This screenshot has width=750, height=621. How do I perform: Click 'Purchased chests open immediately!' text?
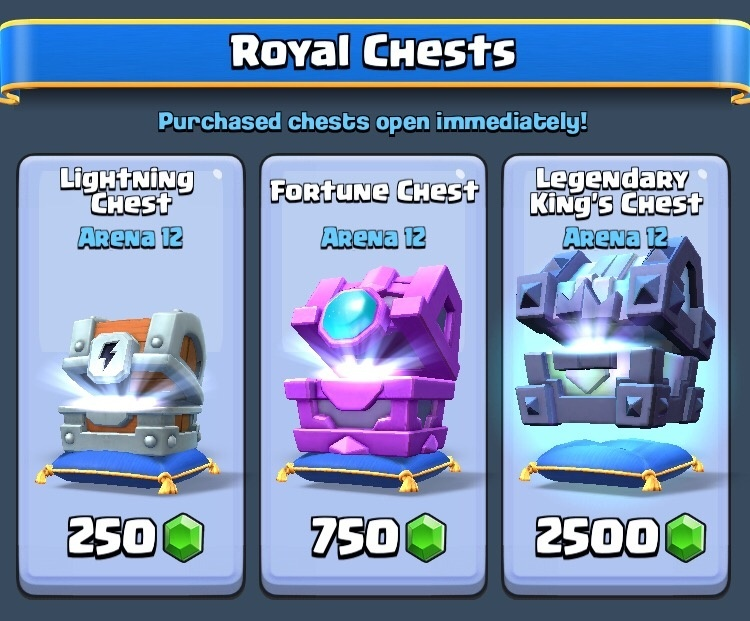tap(373, 122)
